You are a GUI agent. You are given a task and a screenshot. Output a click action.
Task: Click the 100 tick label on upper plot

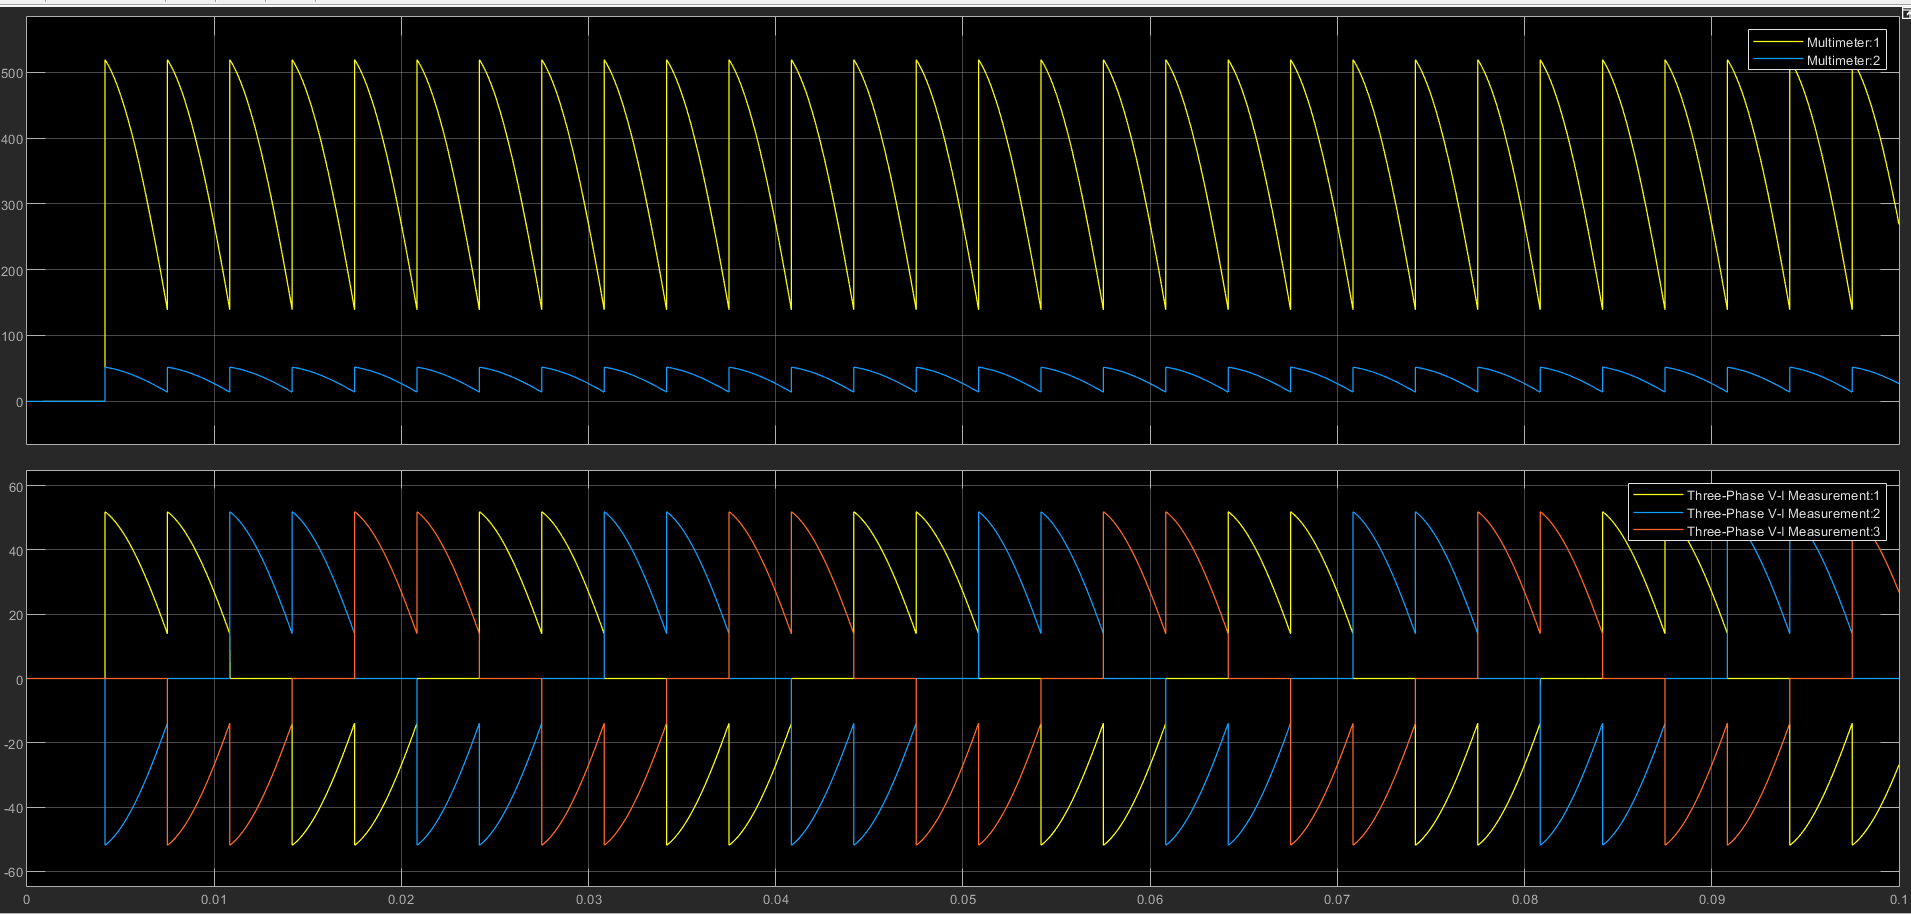(12, 337)
